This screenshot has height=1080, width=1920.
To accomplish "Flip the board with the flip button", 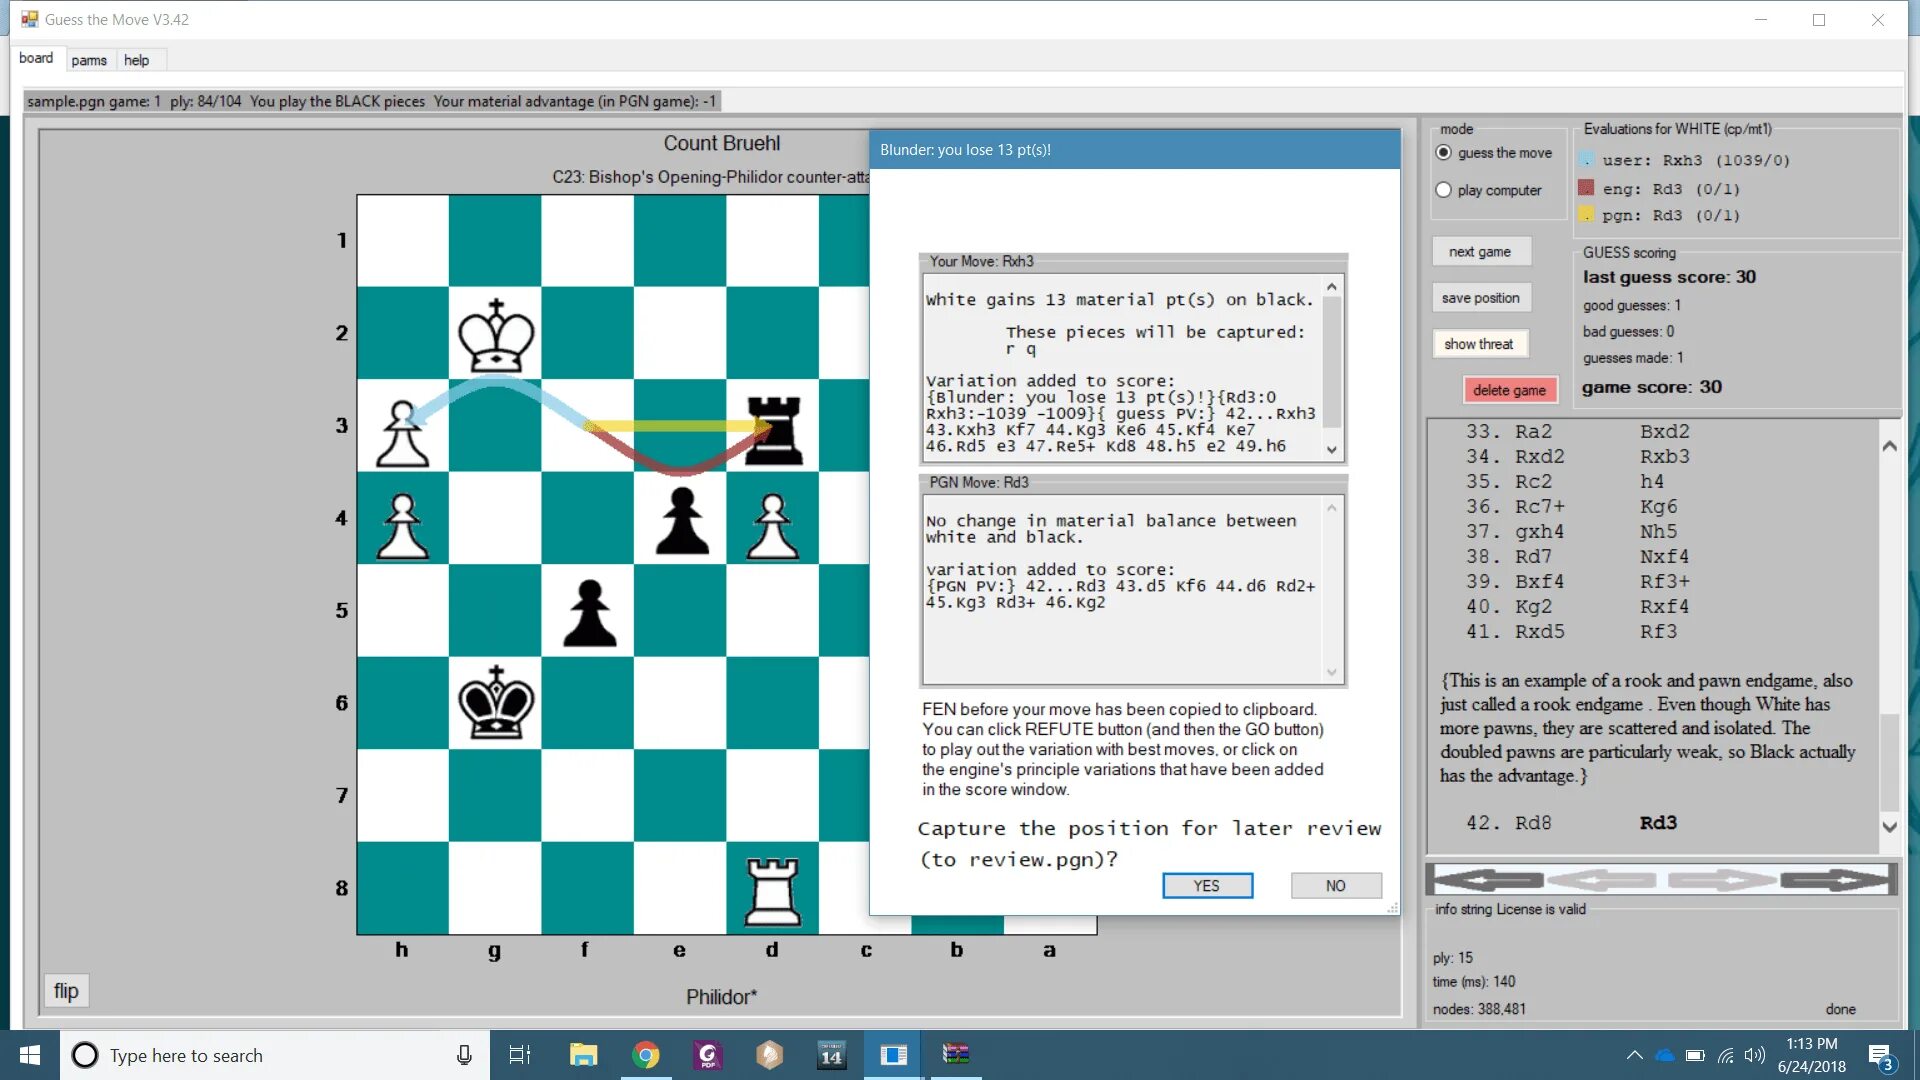I will (x=66, y=991).
